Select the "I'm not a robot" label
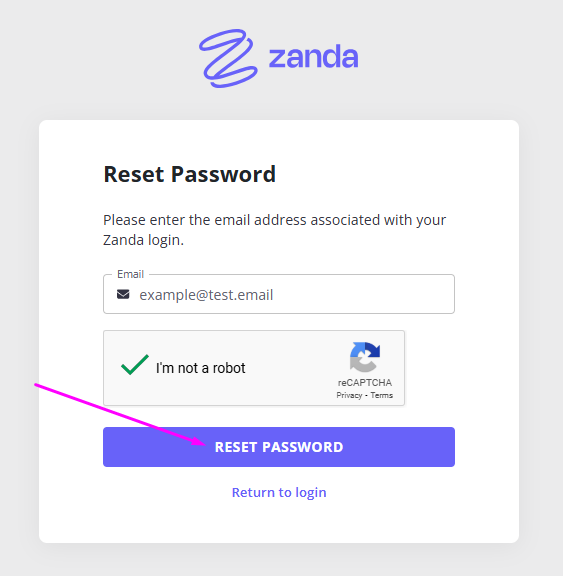 [x=201, y=368]
